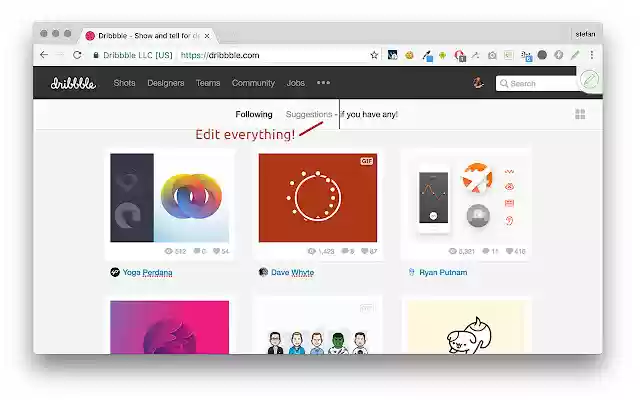Click the 1,423 views count
The height and width of the screenshot is (400, 640).
tap(321, 251)
